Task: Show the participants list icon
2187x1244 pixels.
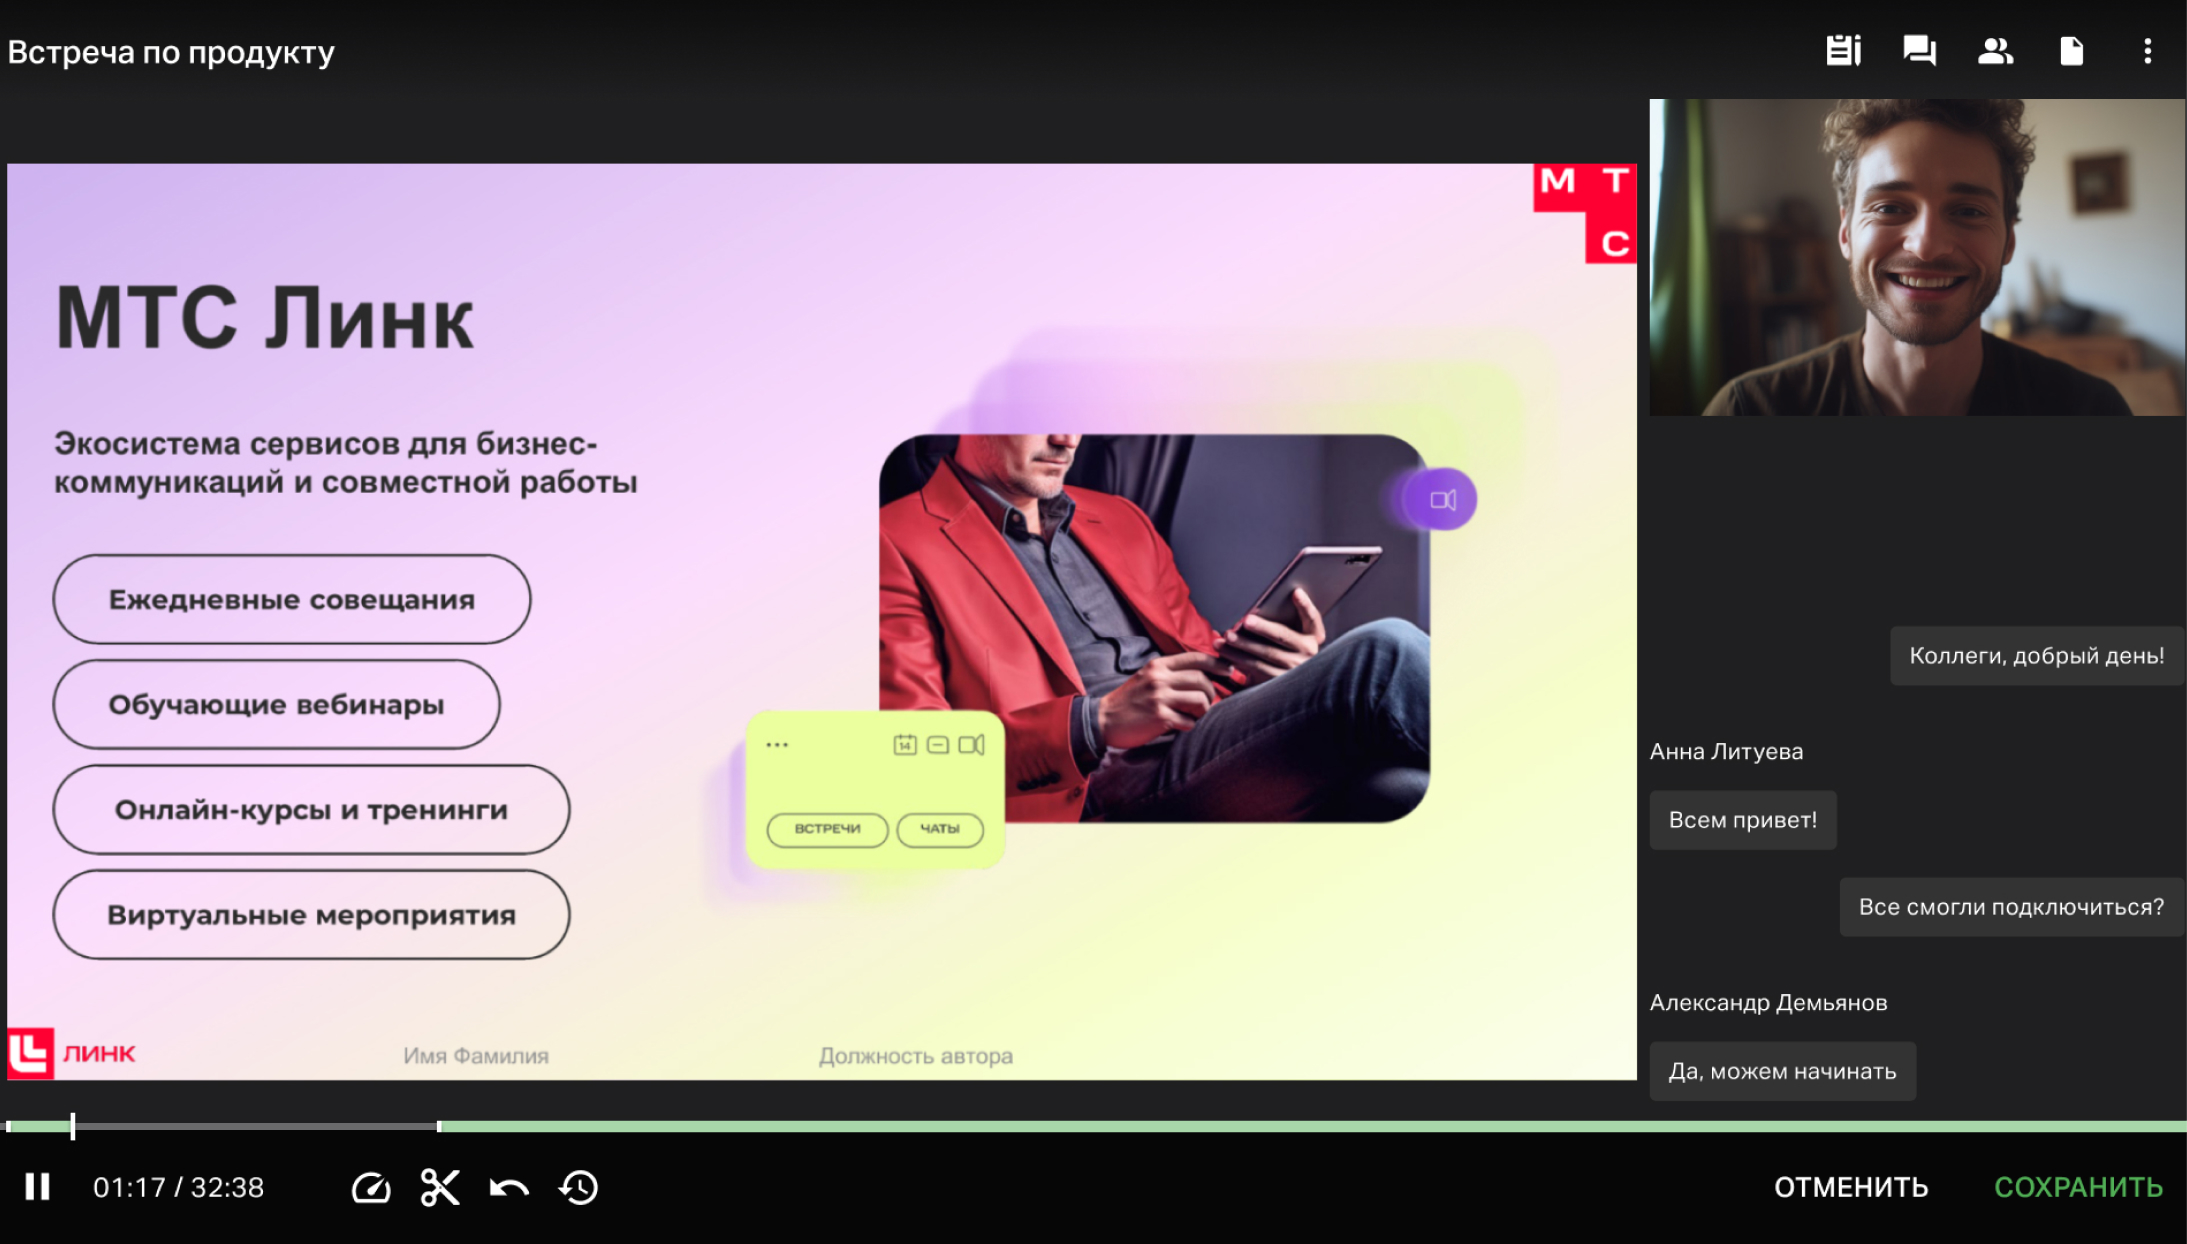Action: (1994, 51)
